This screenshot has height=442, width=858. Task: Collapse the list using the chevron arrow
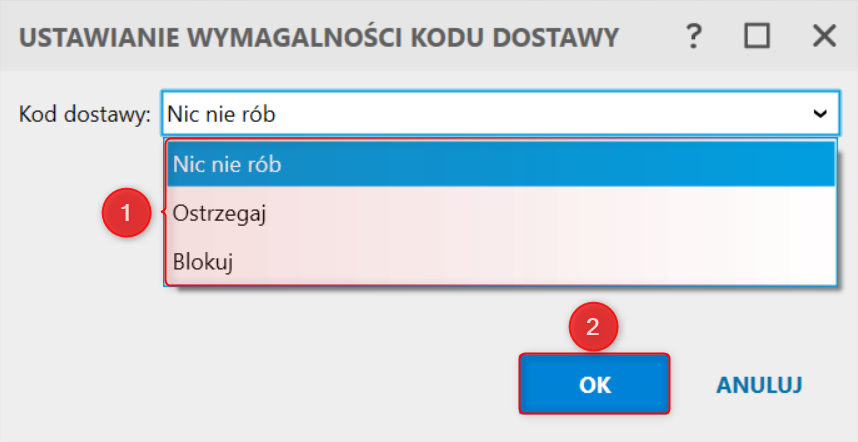tap(821, 115)
